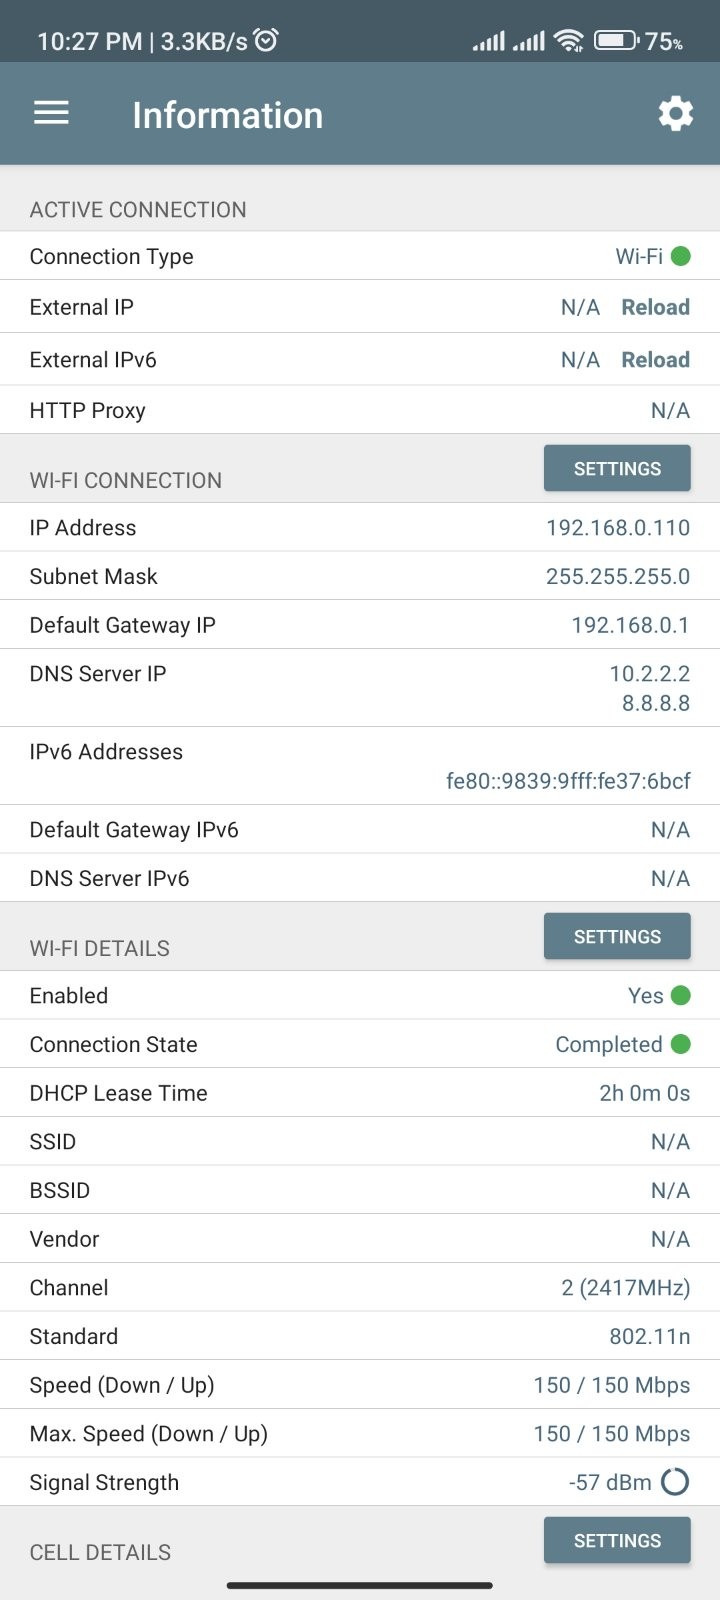Image resolution: width=720 pixels, height=1600 pixels.
Task: Tap the alarm clock status icon
Action: [266, 40]
